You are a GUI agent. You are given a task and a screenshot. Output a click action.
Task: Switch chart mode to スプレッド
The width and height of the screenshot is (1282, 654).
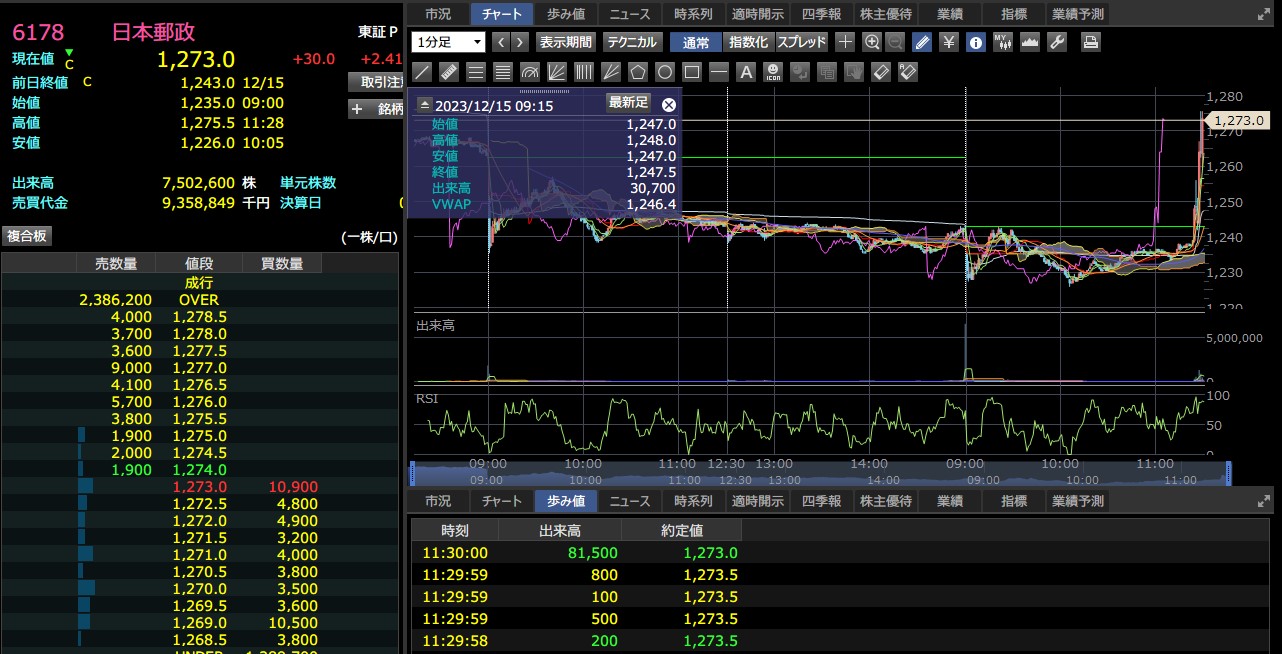click(802, 42)
